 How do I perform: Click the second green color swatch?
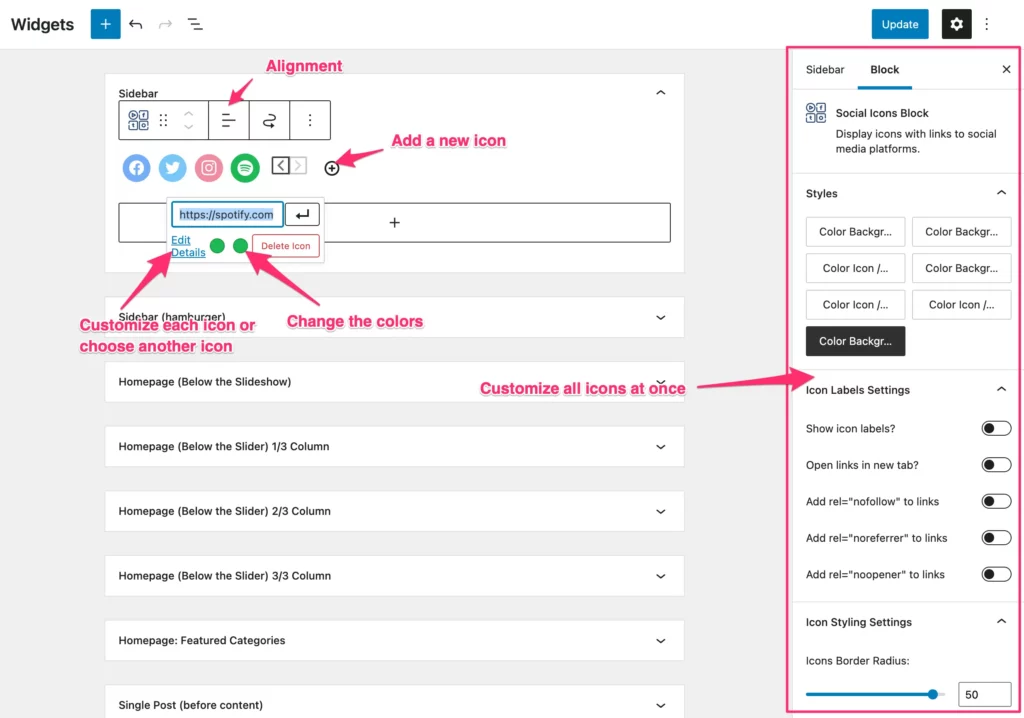tap(240, 246)
